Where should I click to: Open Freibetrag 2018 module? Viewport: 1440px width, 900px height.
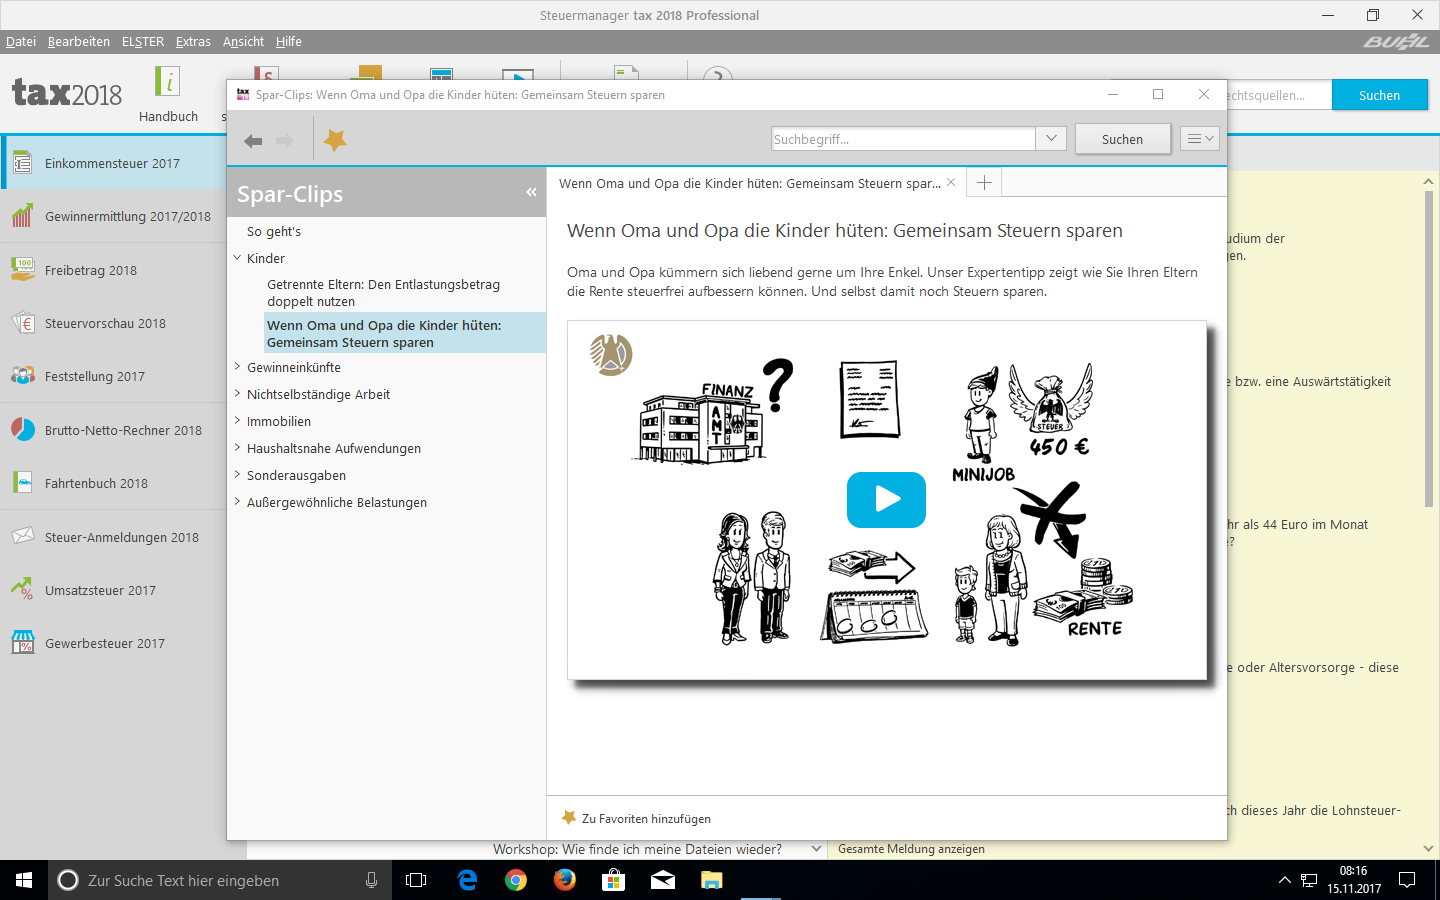(113, 270)
